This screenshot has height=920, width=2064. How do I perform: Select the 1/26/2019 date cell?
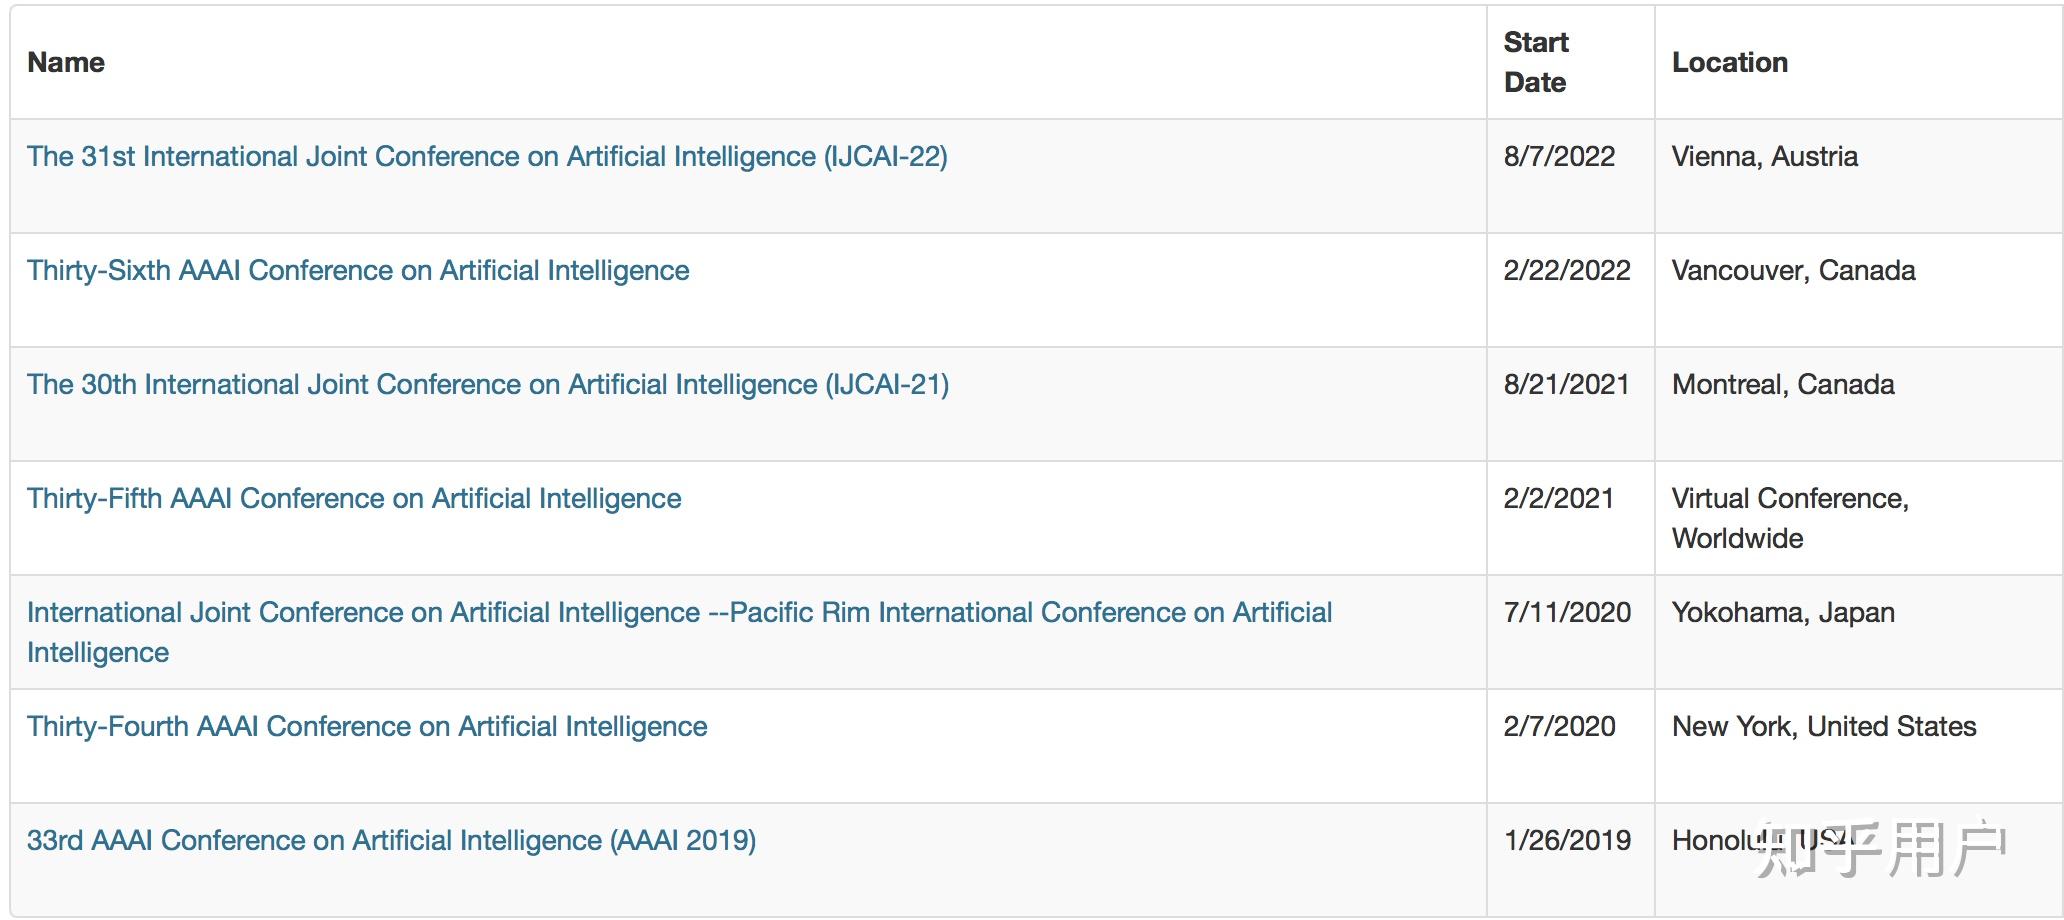tap(1567, 841)
